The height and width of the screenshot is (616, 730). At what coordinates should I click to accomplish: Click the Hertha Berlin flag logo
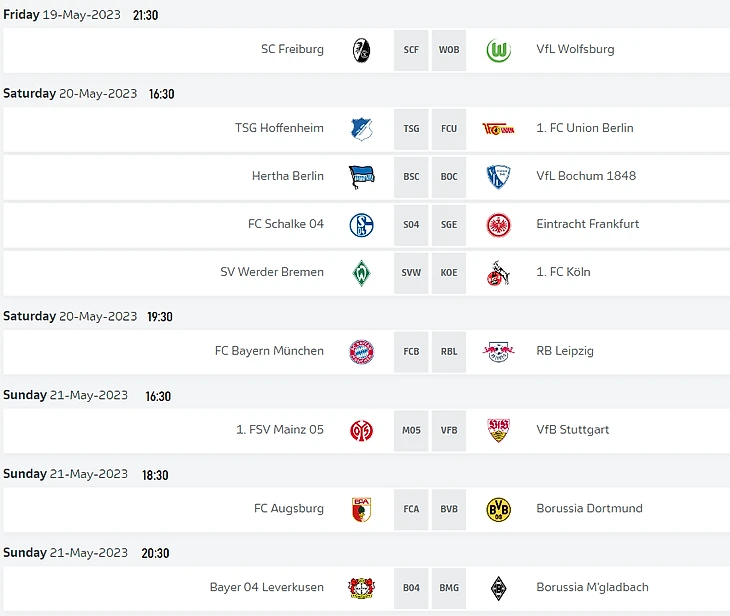coord(361,177)
